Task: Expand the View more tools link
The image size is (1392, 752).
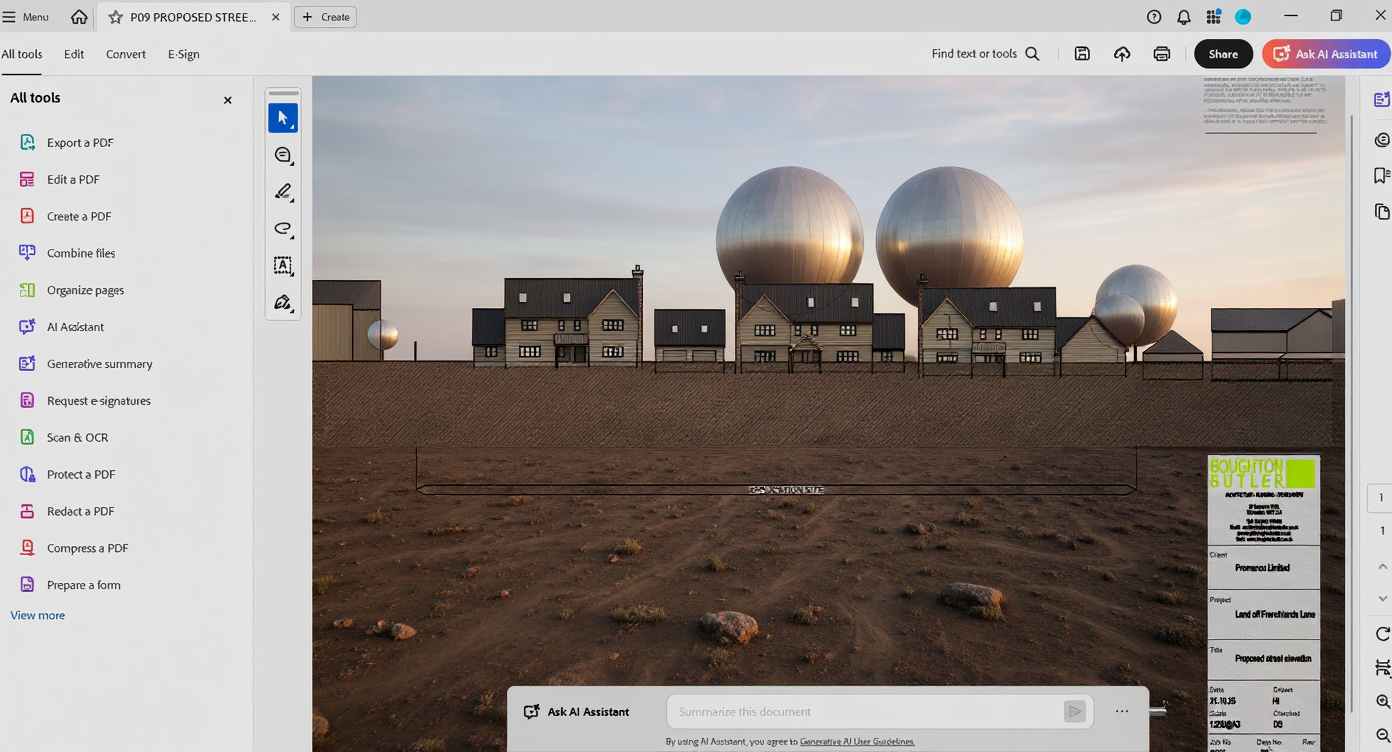Action: [38, 615]
